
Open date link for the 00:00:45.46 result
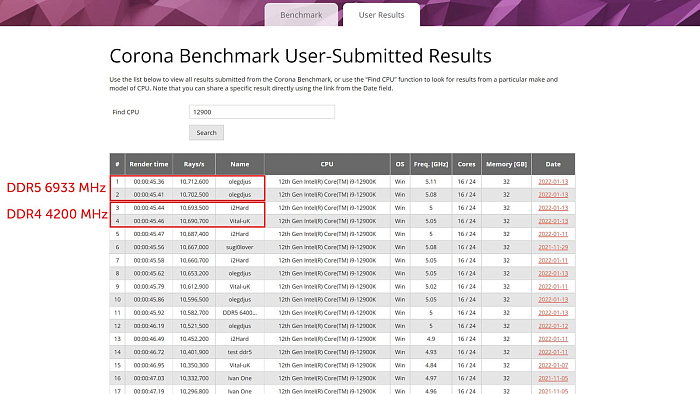(553, 221)
